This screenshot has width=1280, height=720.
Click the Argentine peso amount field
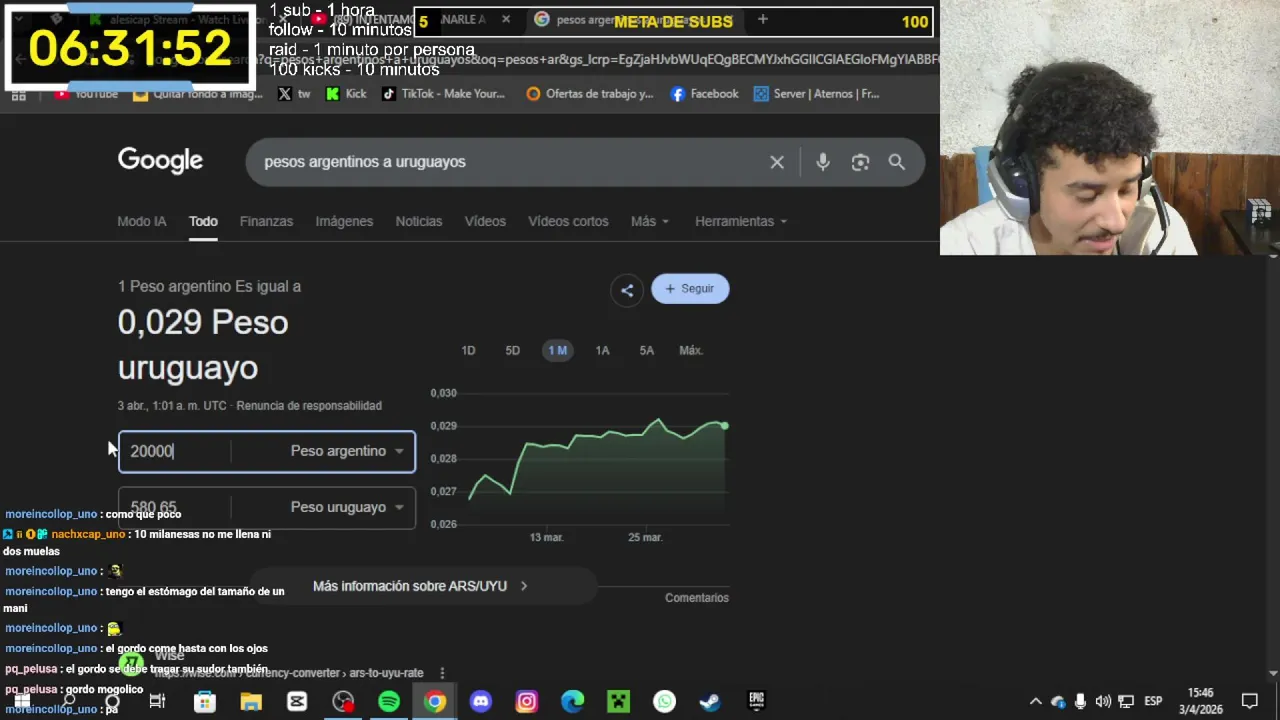(x=175, y=452)
